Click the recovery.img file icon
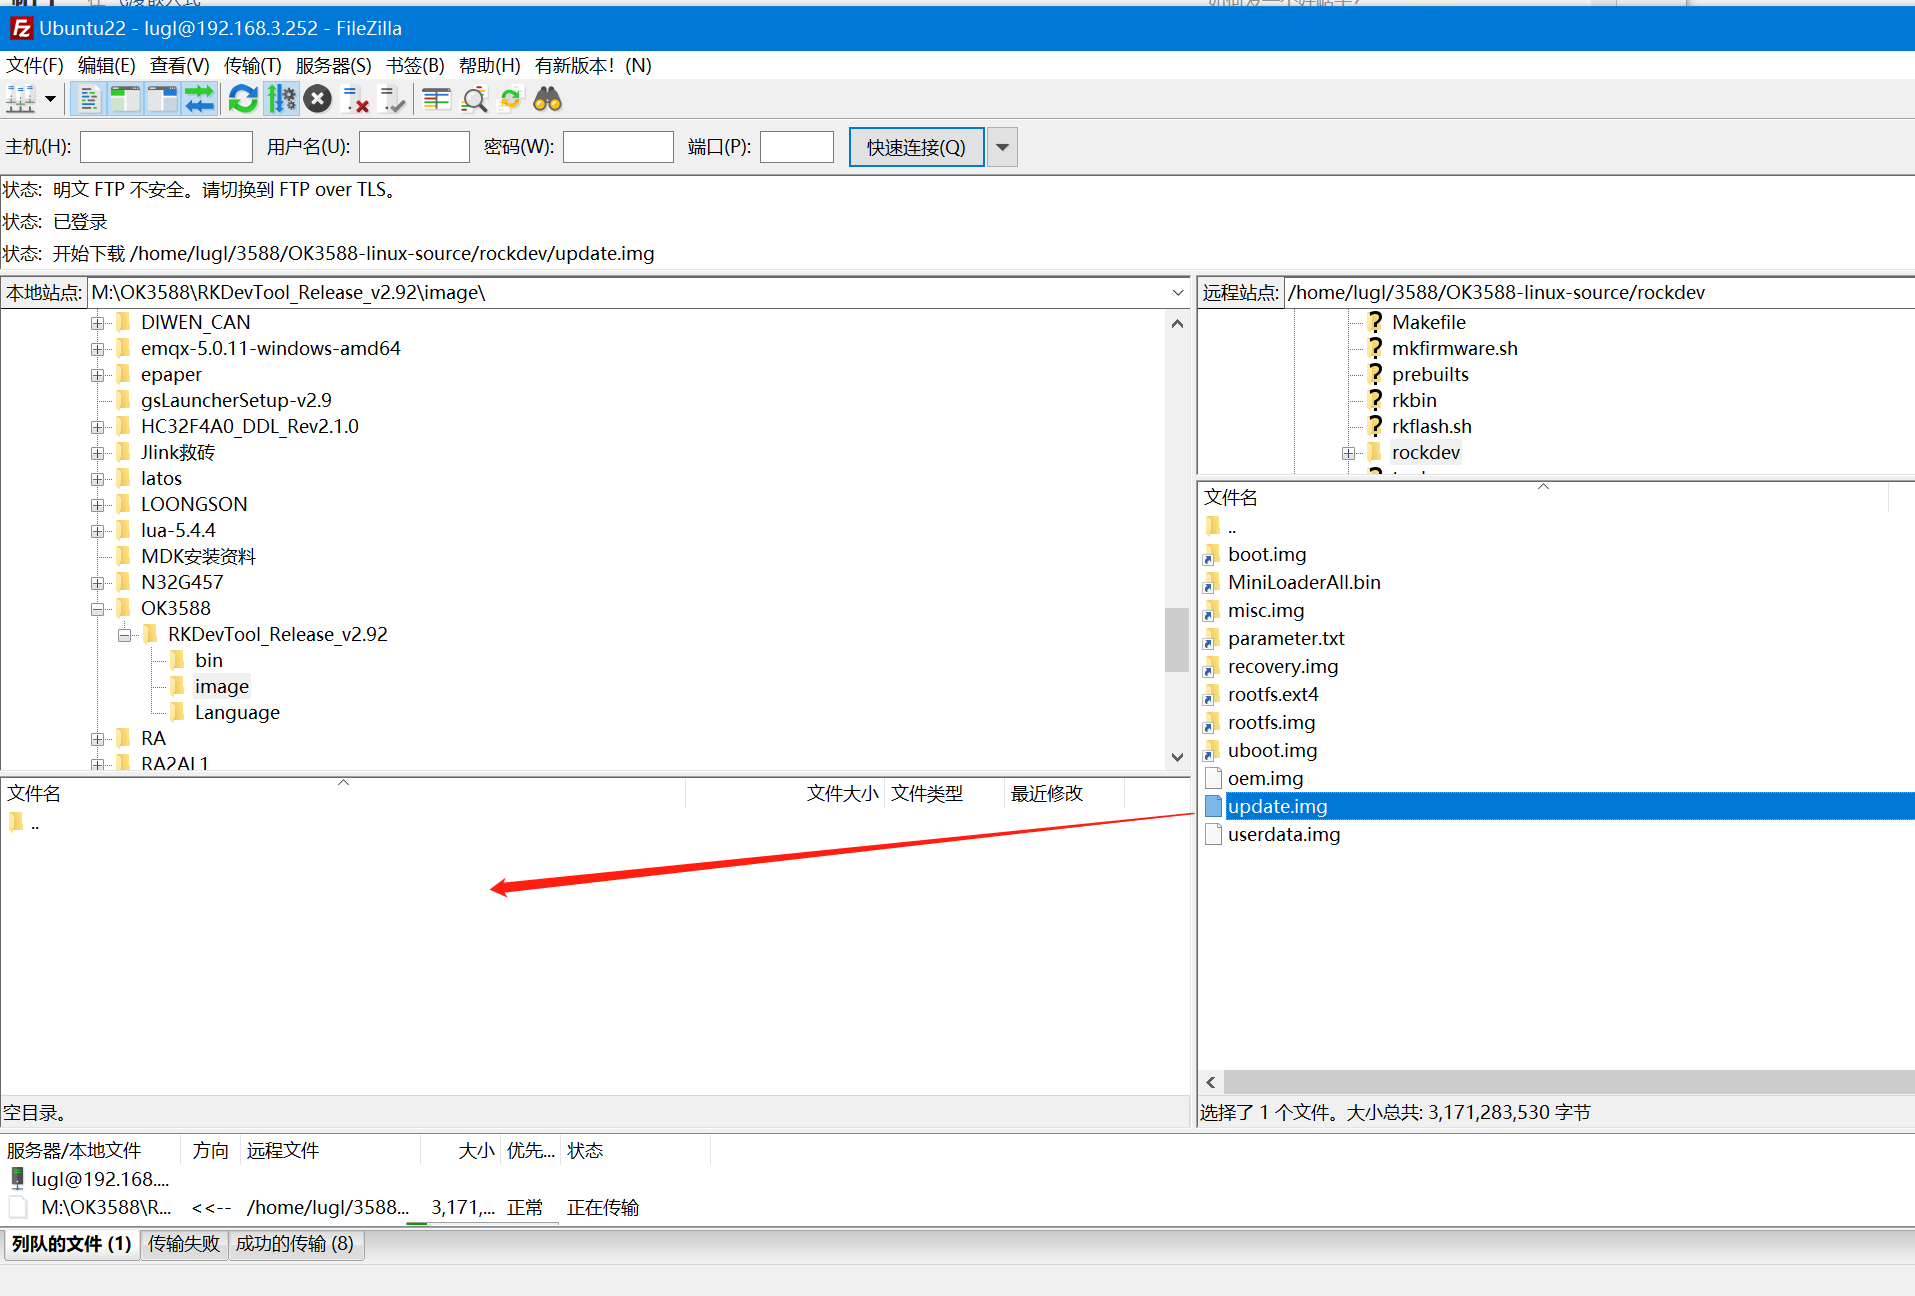Viewport: 1915px width, 1296px height. tap(1213, 666)
